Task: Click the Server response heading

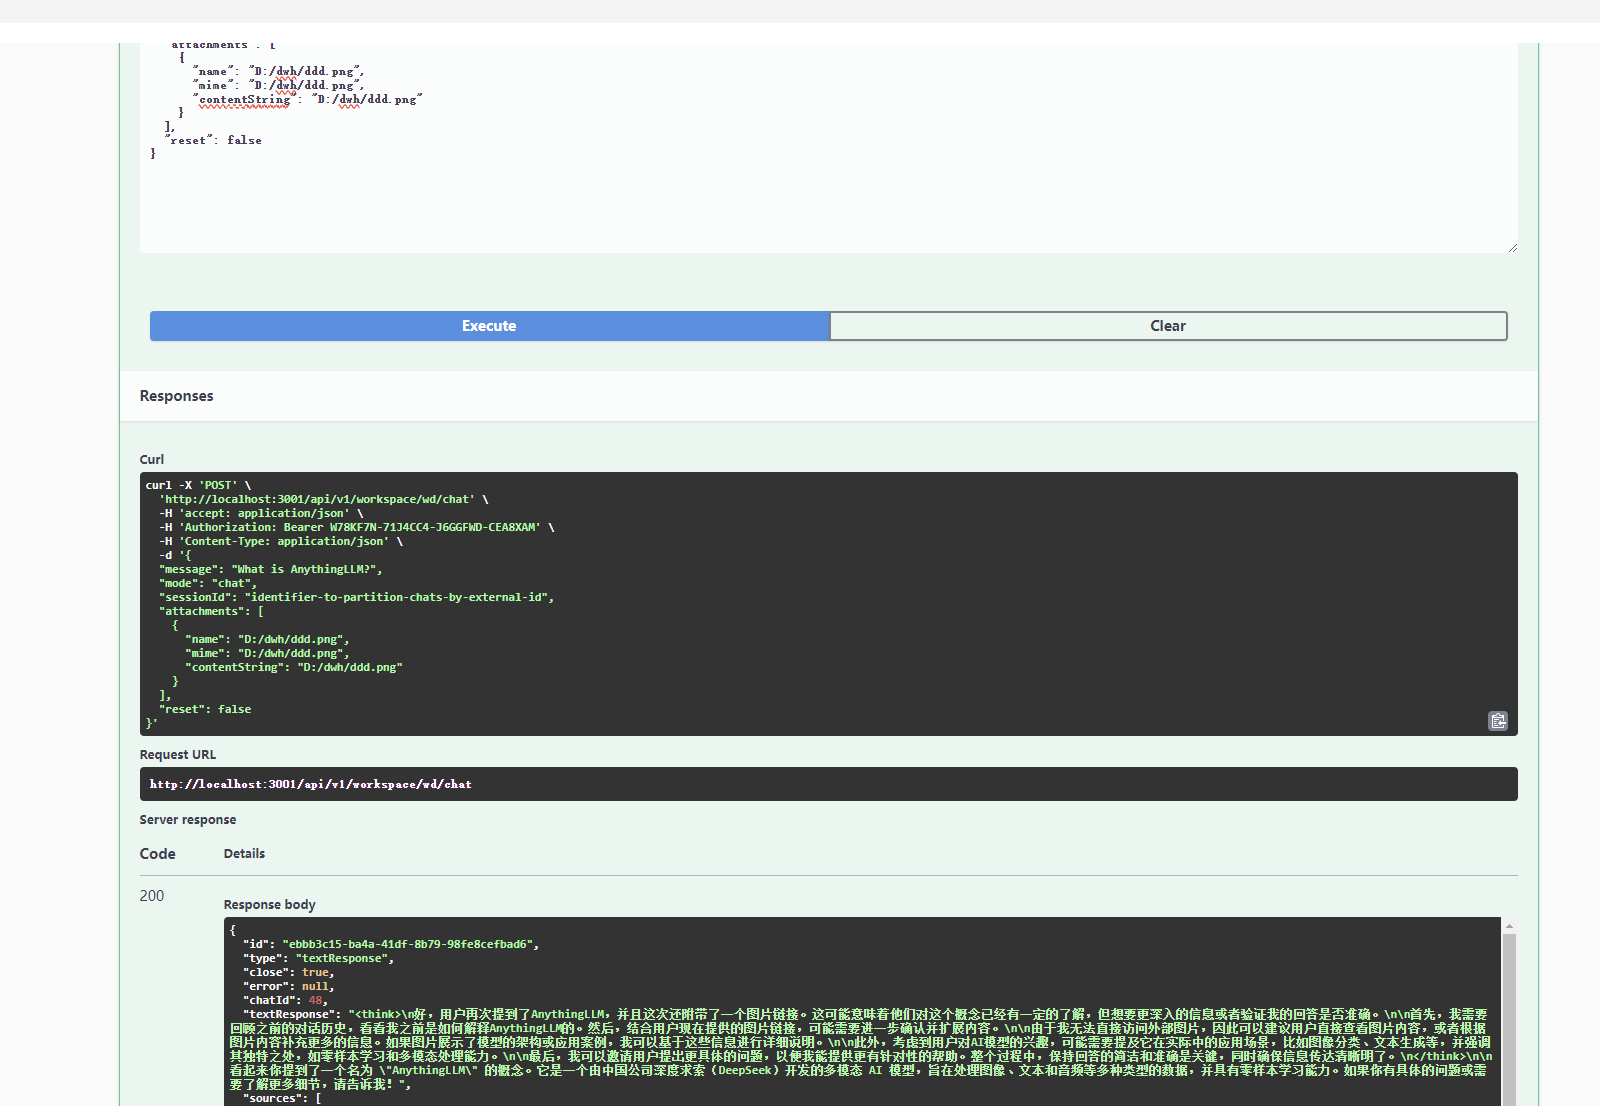Action: pos(188,819)
